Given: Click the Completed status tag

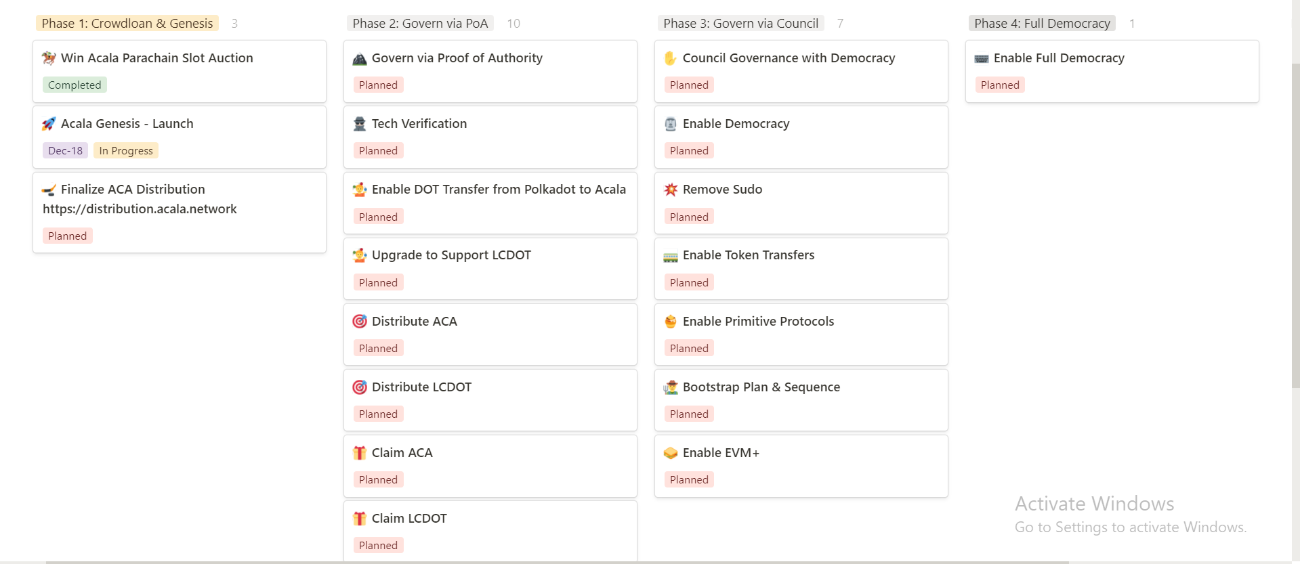Looking at the screenshot, I should [75, 85].
